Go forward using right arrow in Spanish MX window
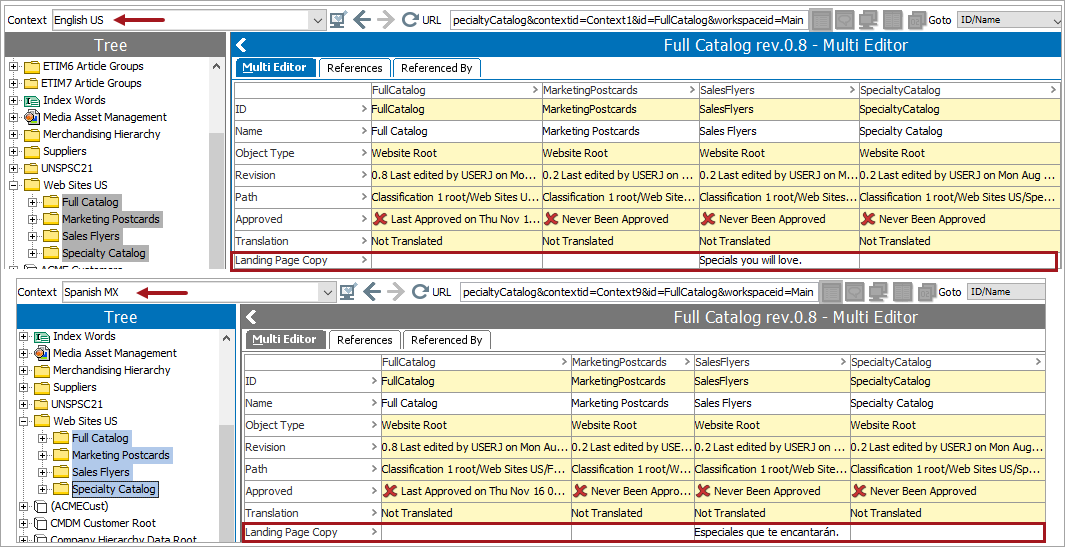Image resolution: width=1065 pixels, height=547 pixels. click(x=395, y=292)
